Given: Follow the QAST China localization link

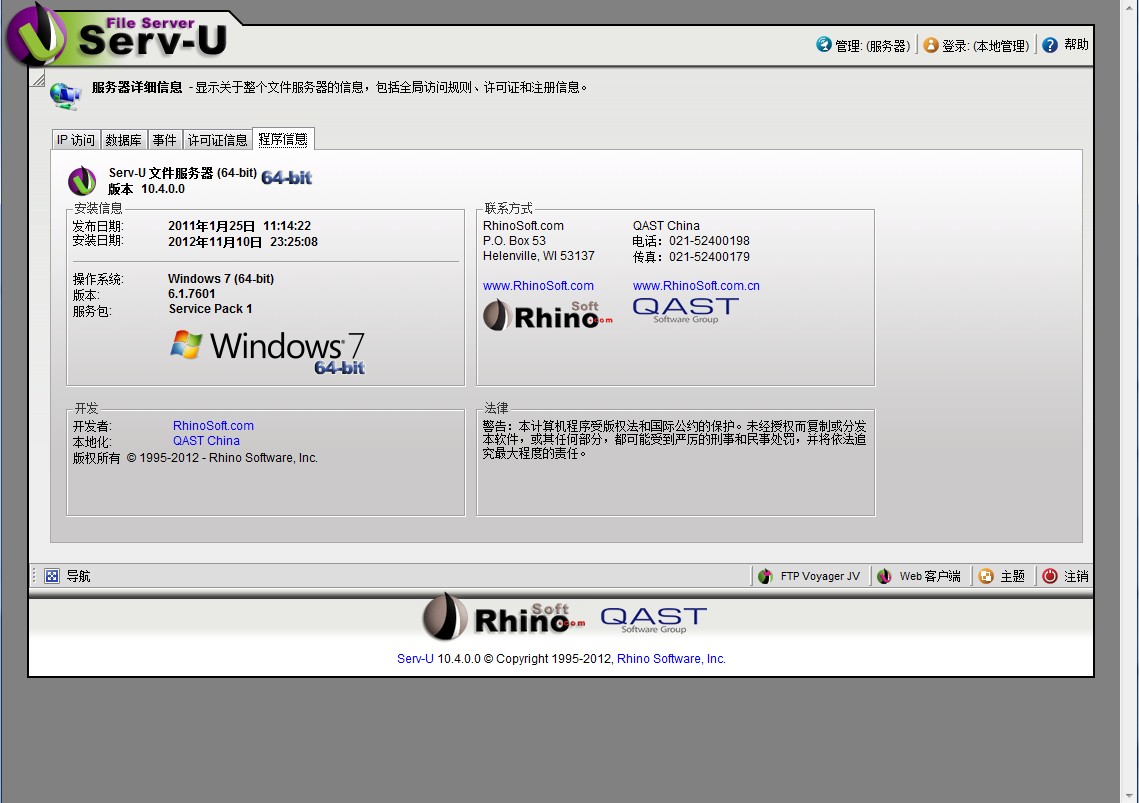Looking at the screenshot, I should 206,441.
